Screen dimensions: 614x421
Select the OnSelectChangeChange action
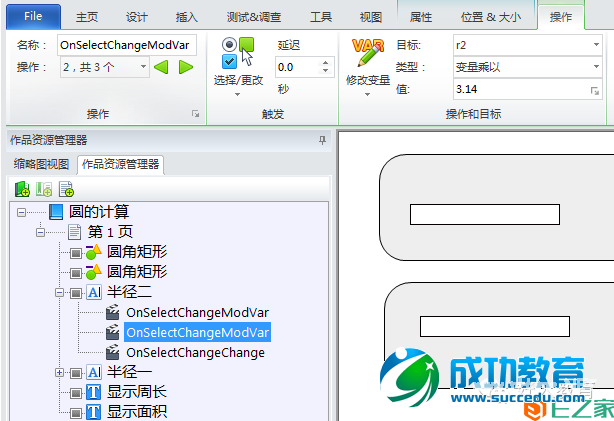tap(195, 352)
